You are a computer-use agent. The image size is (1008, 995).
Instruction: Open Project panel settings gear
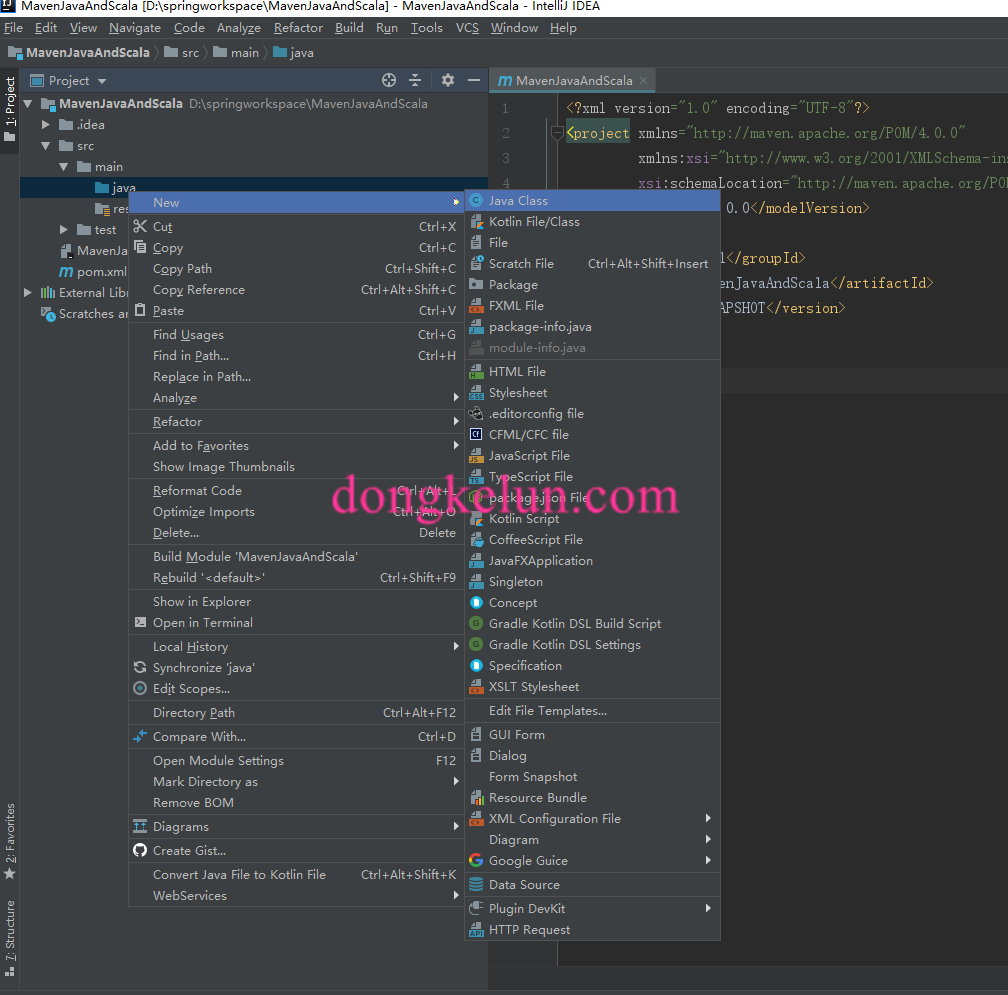(448, 80)
